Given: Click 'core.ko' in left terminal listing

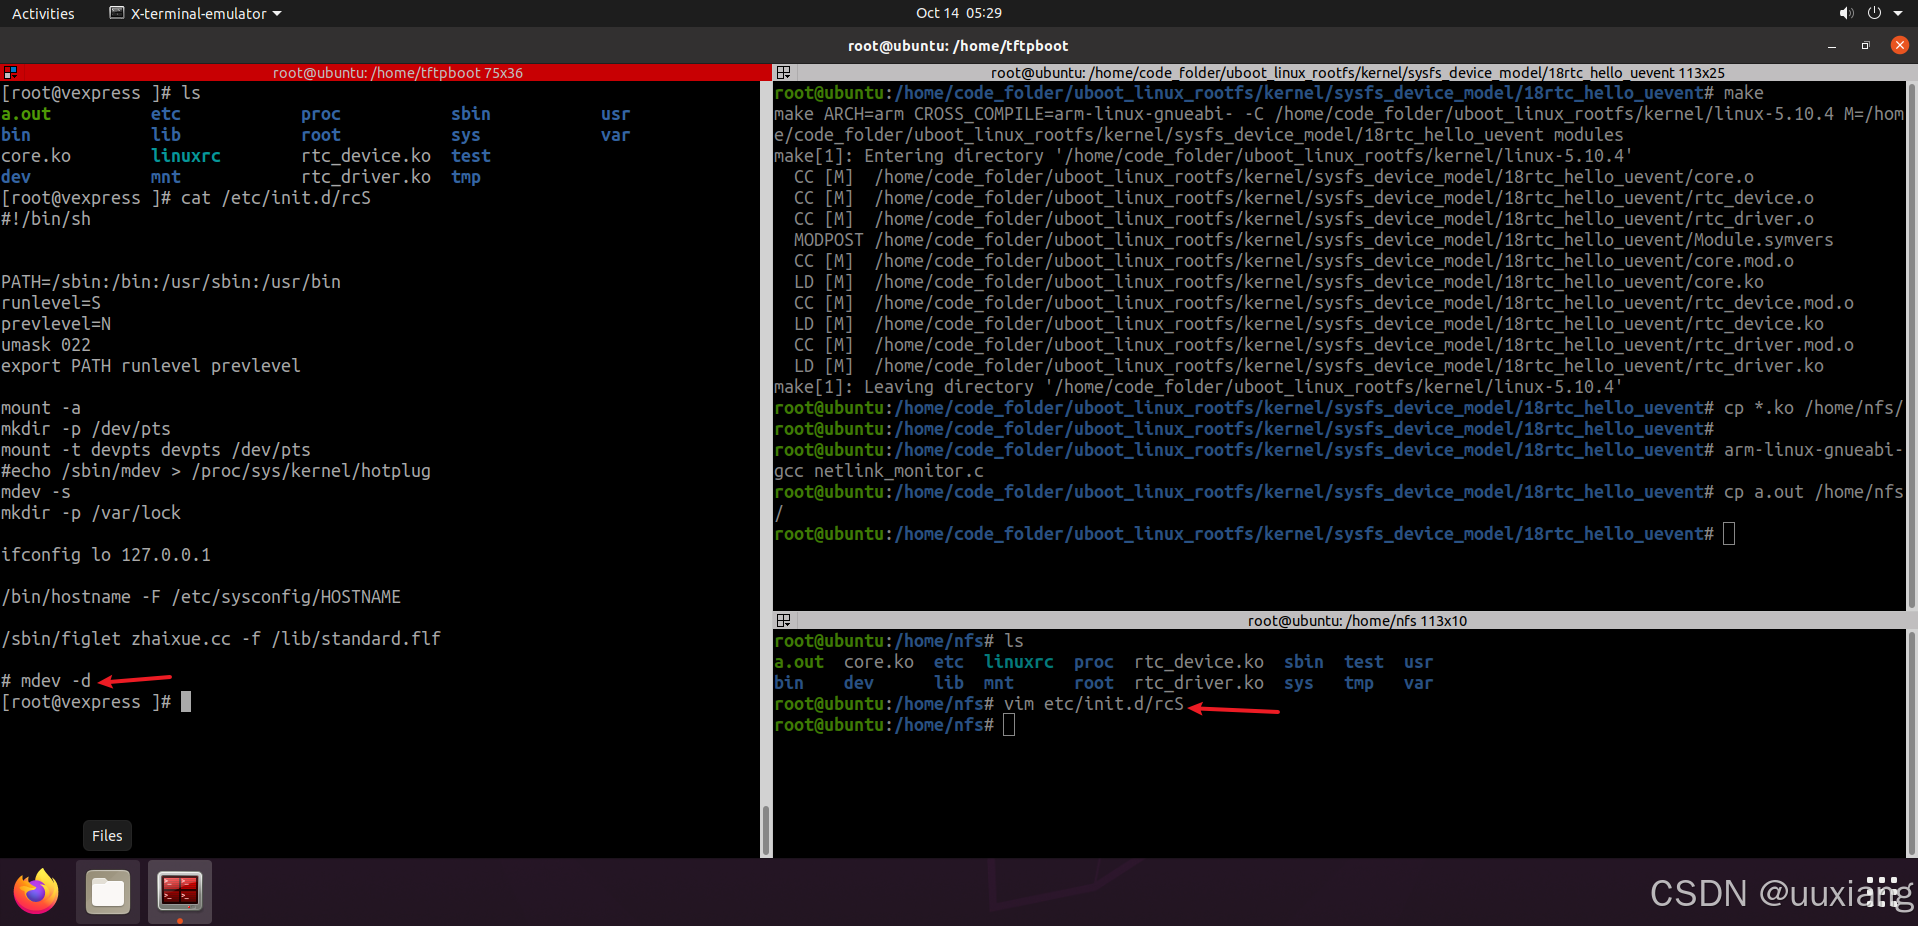Looking at the screenshot, I should point(36,156).
